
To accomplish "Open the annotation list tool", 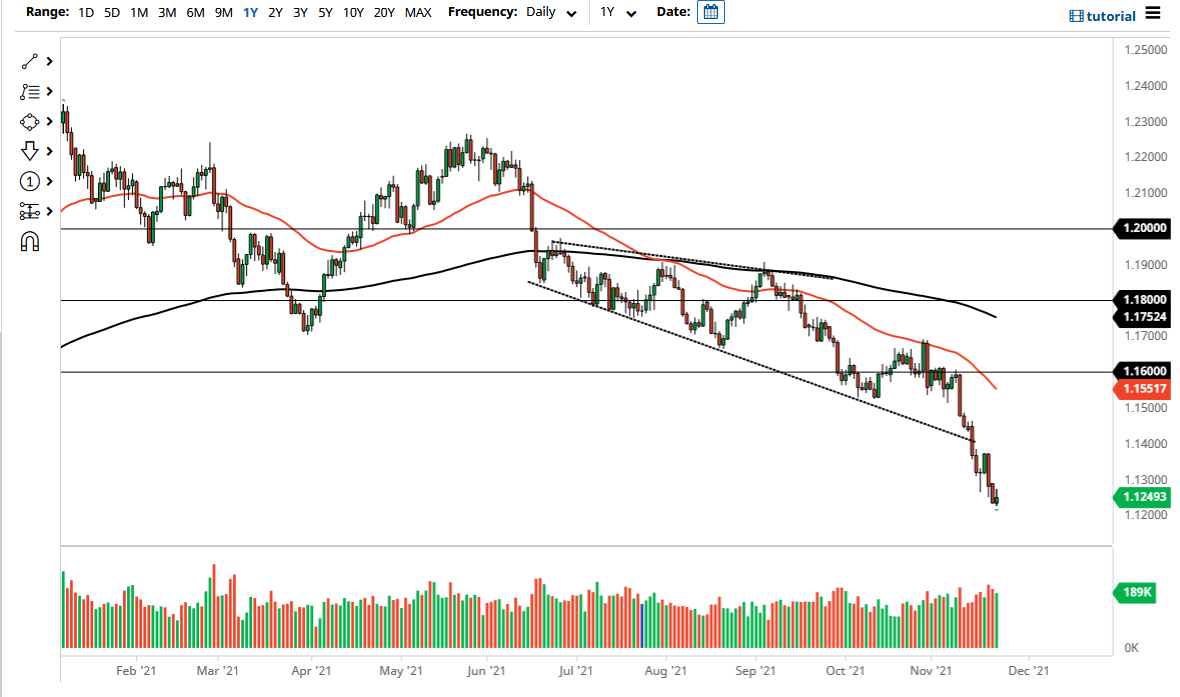I will [29, 91].
